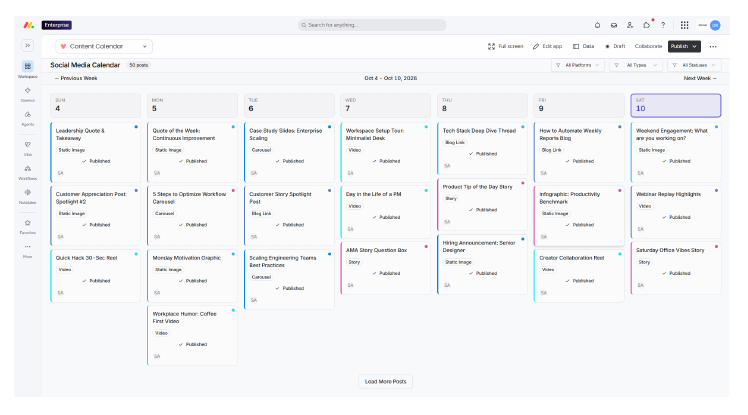This screenshot has height=415, width=748.
Task: Open the Webinar Replay Highlights card
Action: point(676,212)
